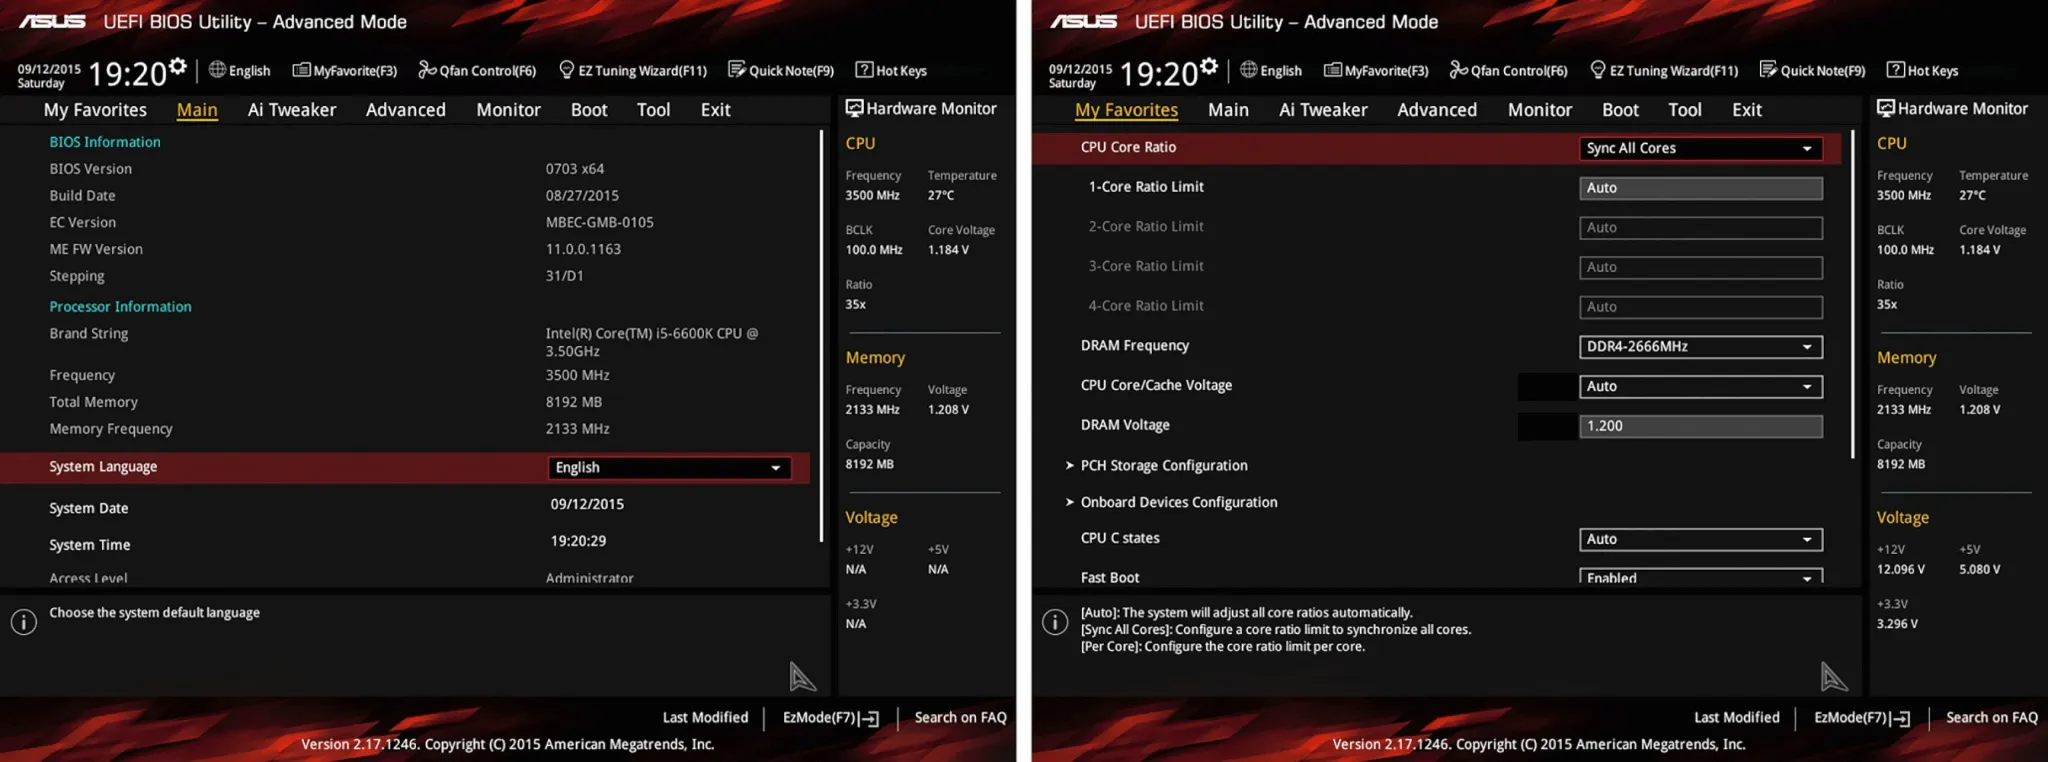Switch to EzMode(F7) in left window
The height and width of the screenshot is (762, 2048).
[x=830, y=718]
